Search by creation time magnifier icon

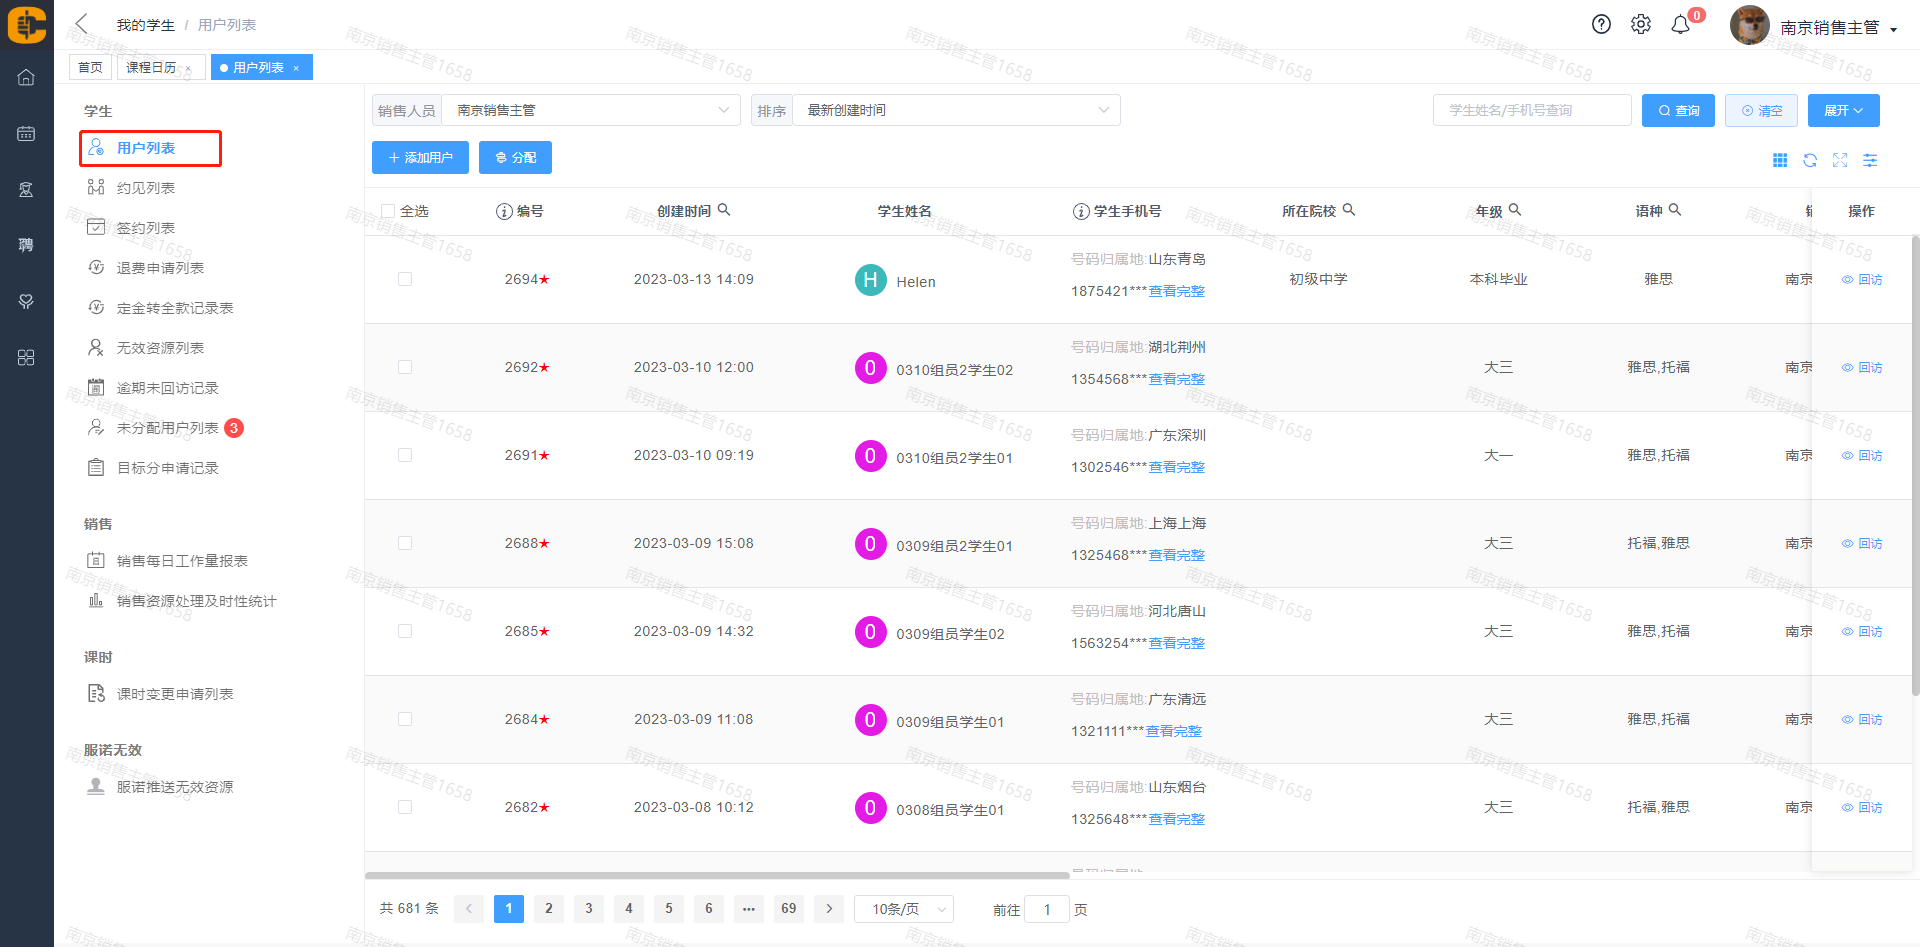point(724,210)
